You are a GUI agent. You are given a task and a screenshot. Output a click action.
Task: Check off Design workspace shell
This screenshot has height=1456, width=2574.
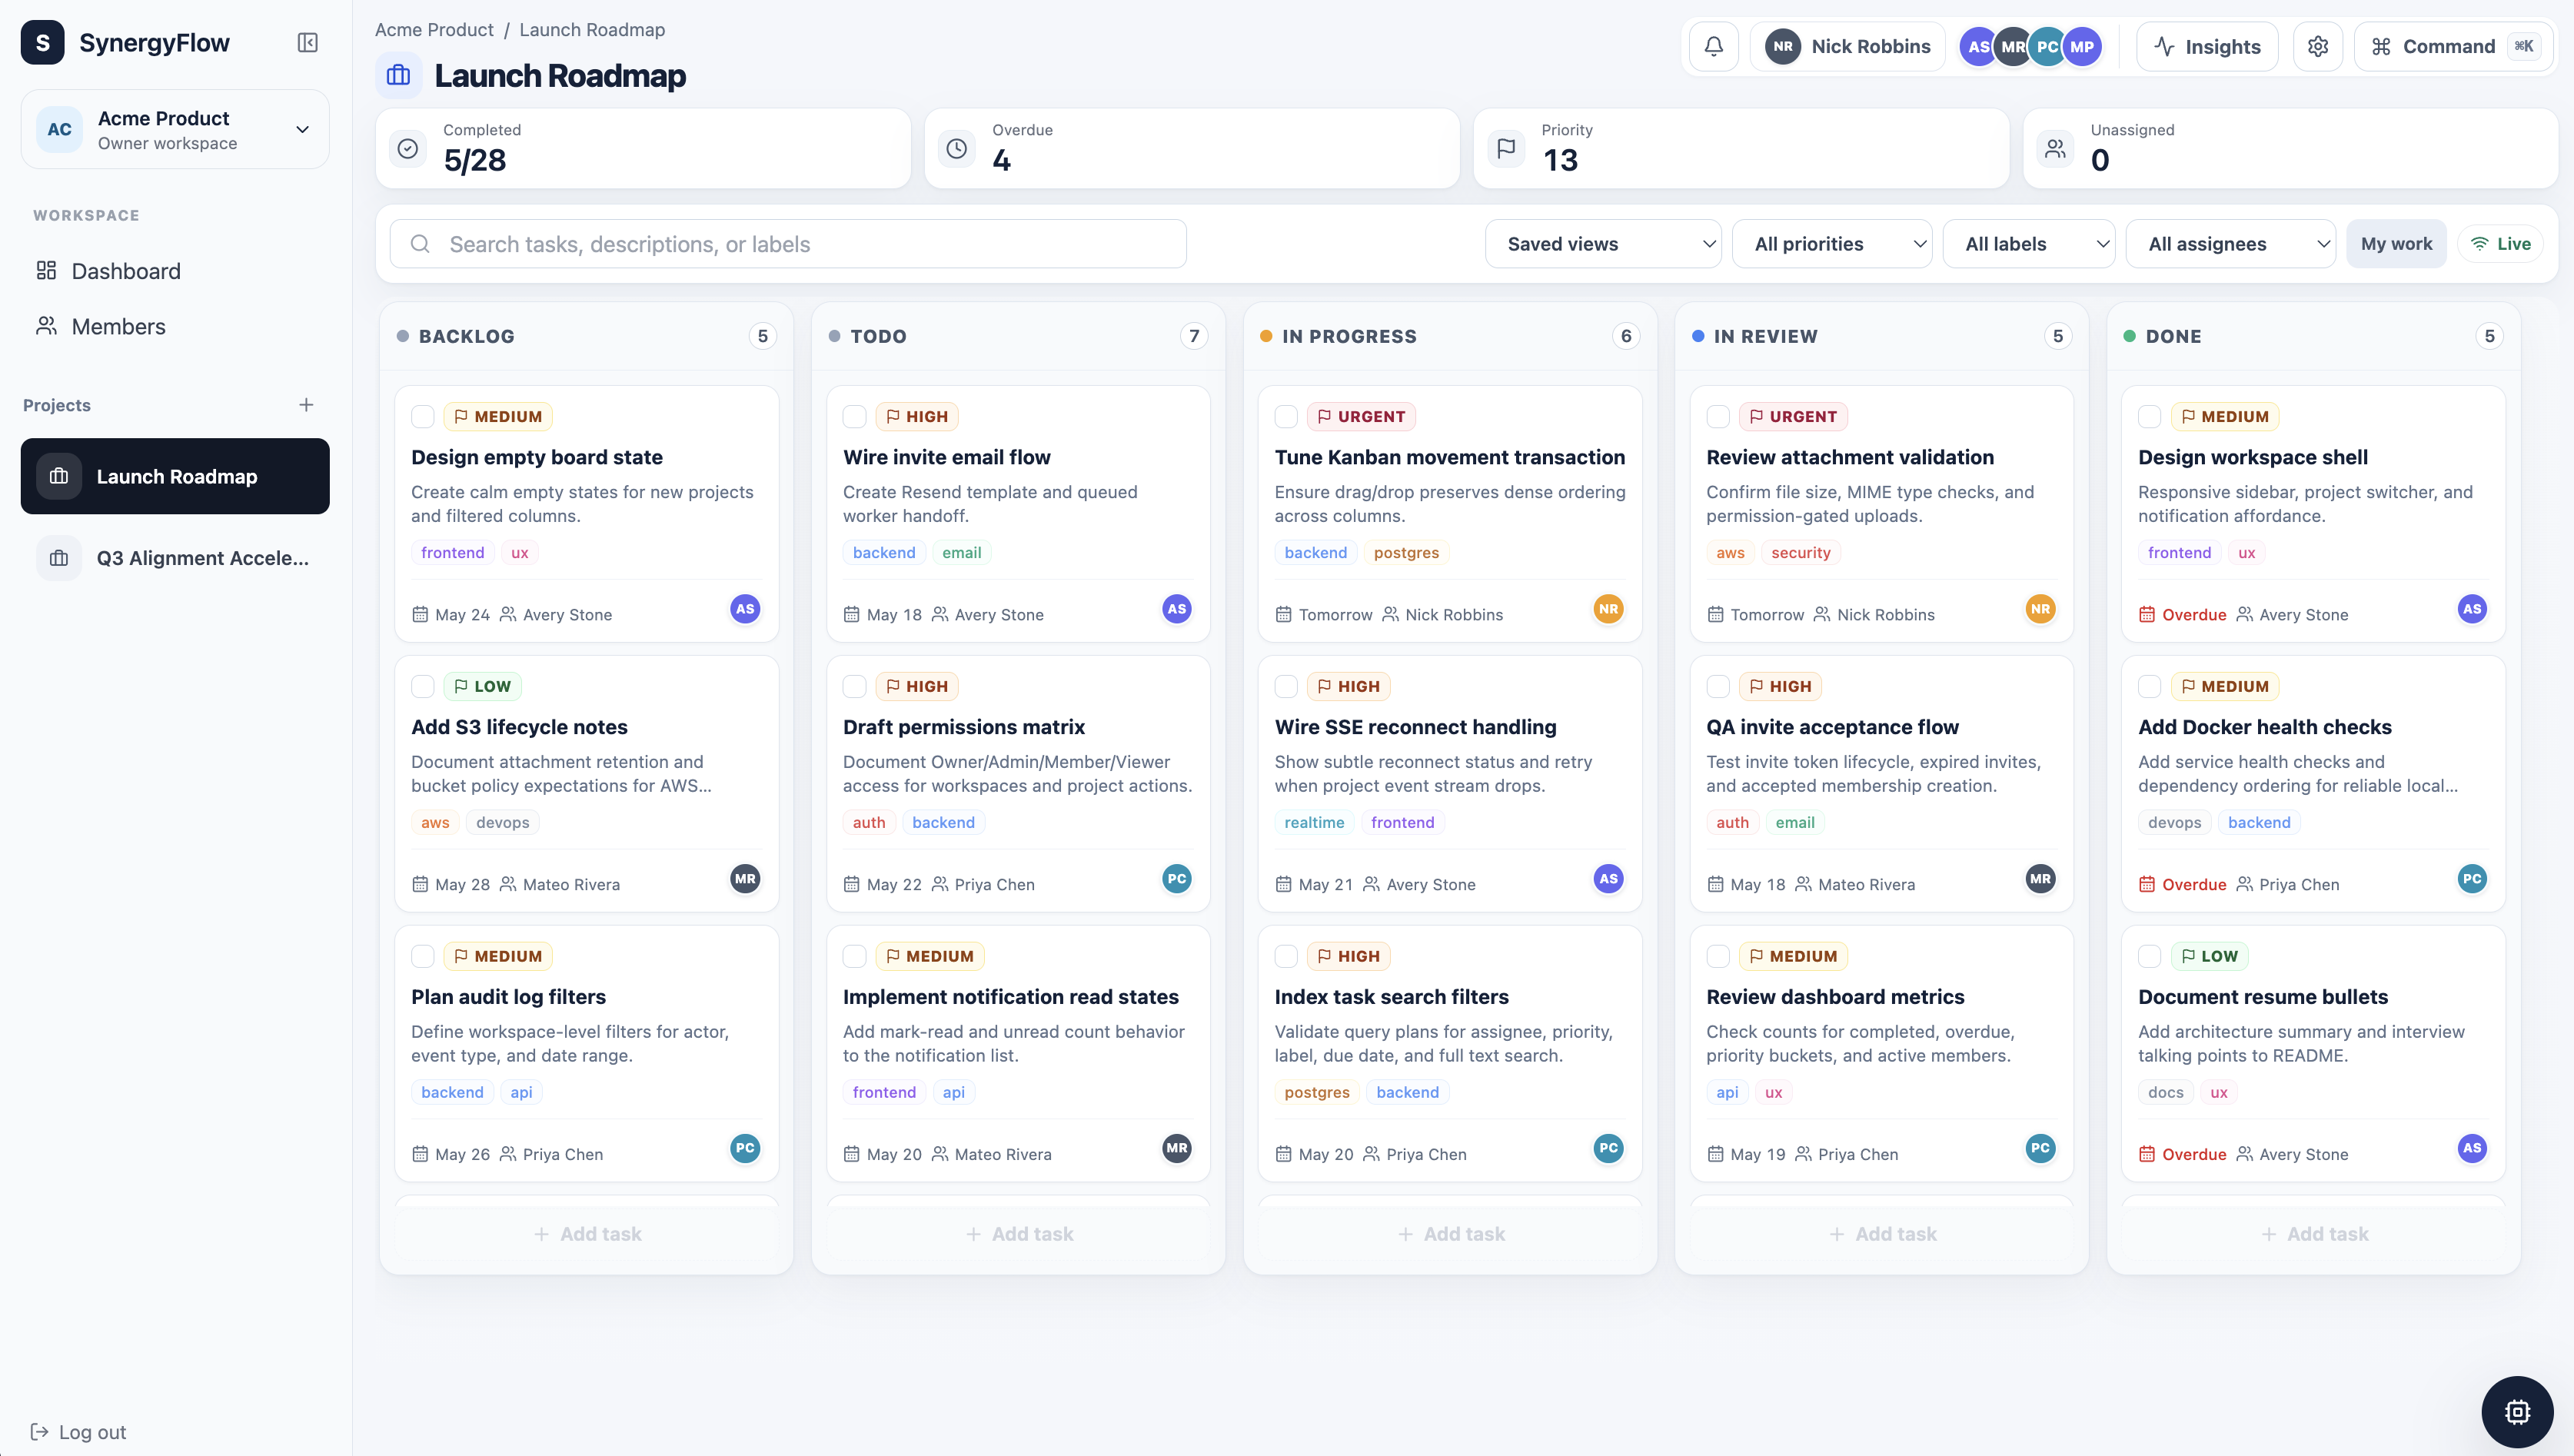(2150, 417)
